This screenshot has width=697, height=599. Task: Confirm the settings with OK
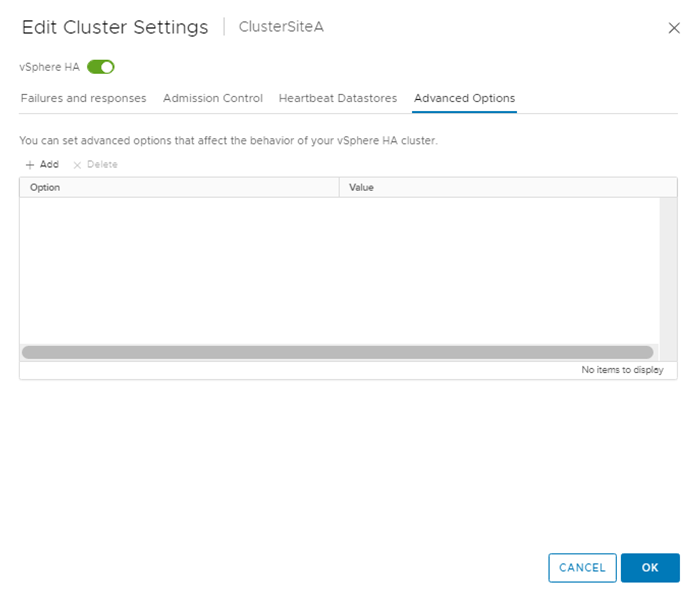(650, 567)
